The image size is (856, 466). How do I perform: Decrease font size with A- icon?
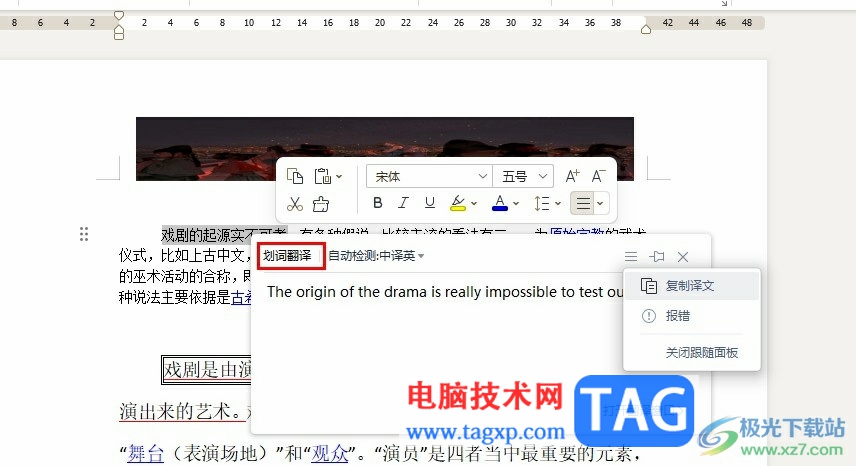pos(598,176)
